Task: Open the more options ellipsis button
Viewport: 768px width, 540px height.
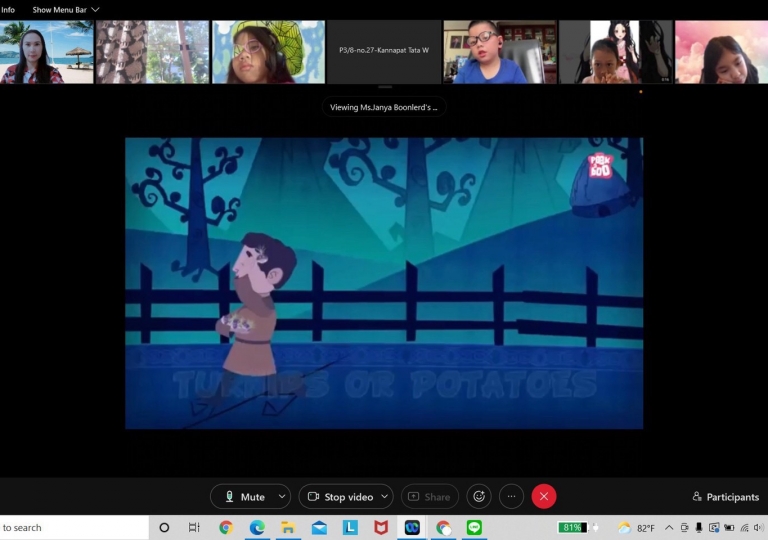Action: 511,496
